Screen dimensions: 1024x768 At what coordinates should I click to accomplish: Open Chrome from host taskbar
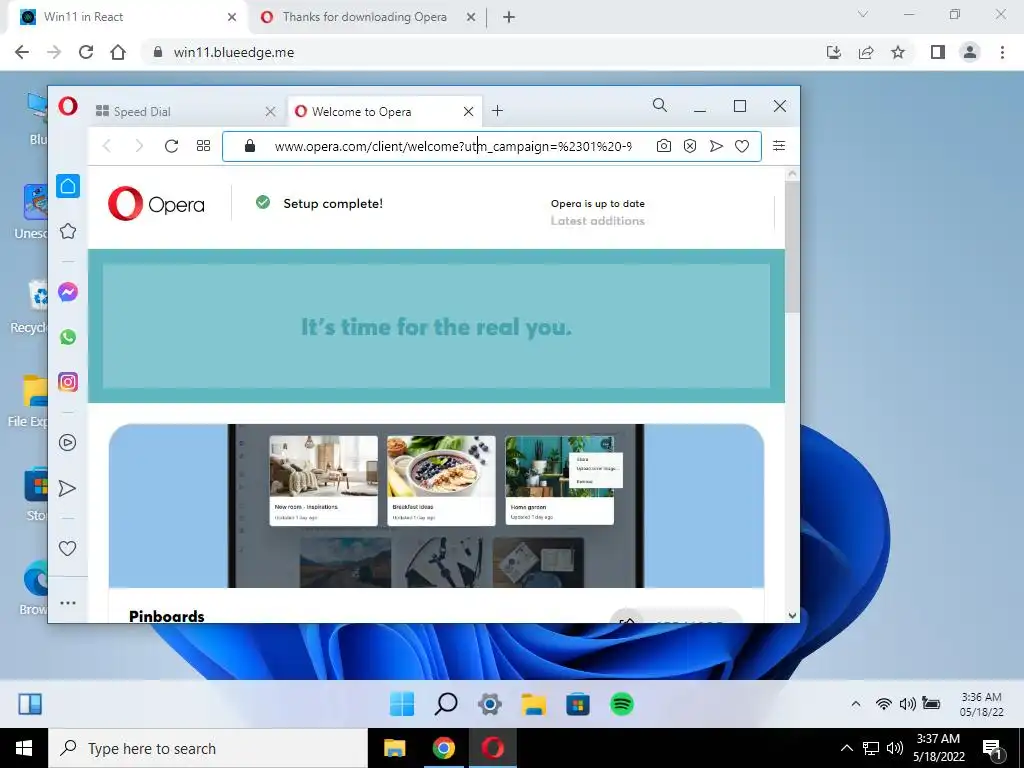tap(443, 748)
